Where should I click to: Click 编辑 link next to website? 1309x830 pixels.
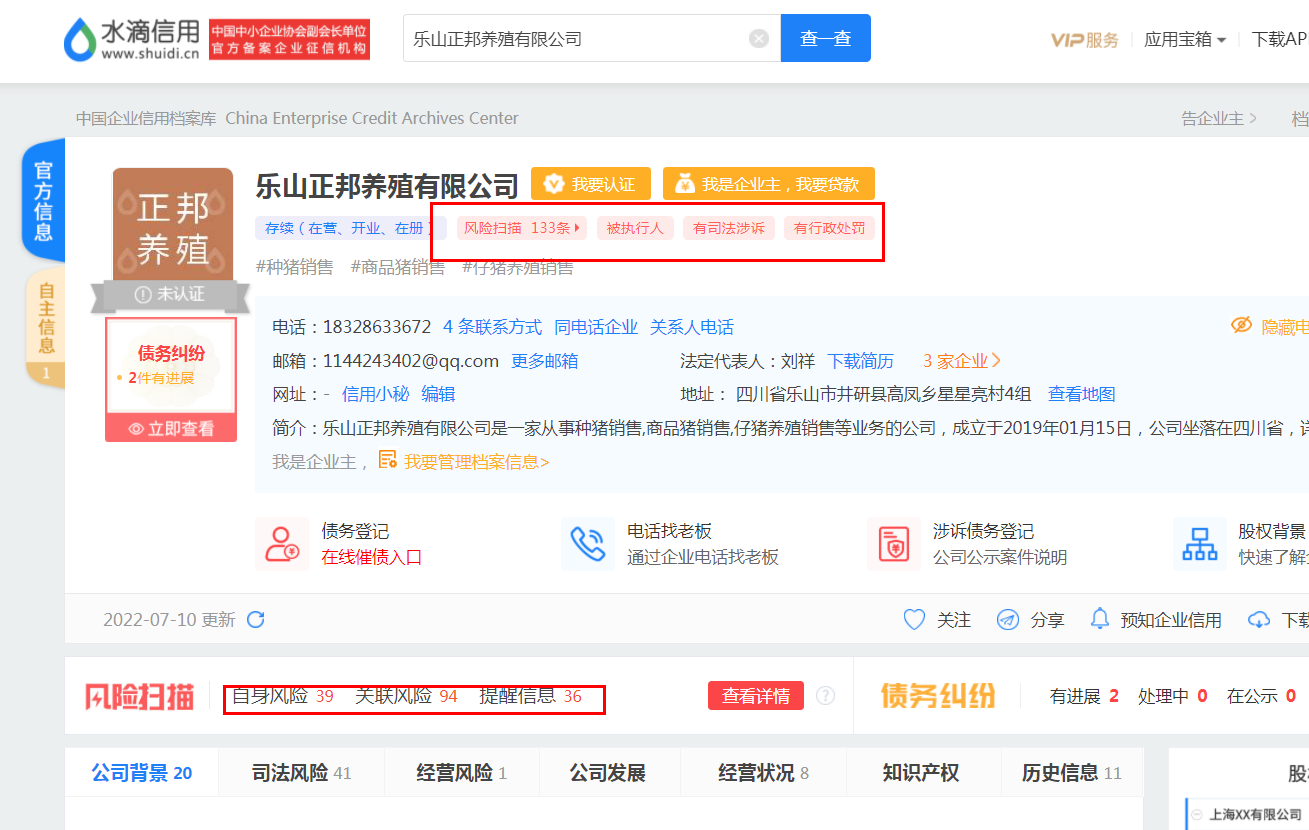tap(438, 394)
